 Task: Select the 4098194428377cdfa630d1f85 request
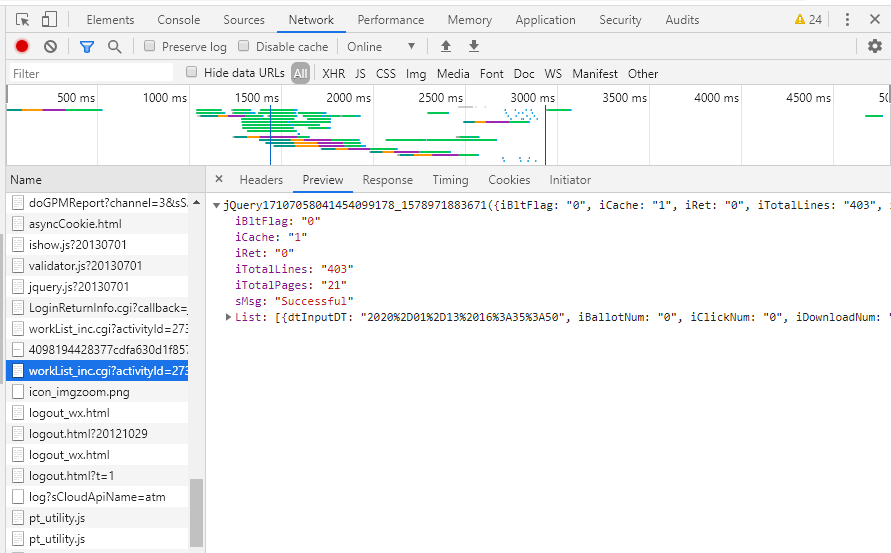coord(97,350)
